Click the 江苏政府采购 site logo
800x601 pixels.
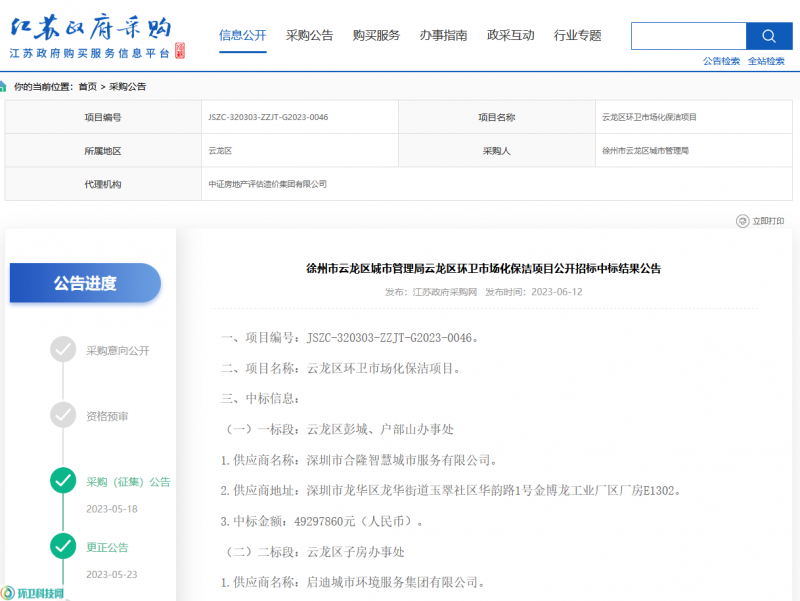[x=97, y=37]
